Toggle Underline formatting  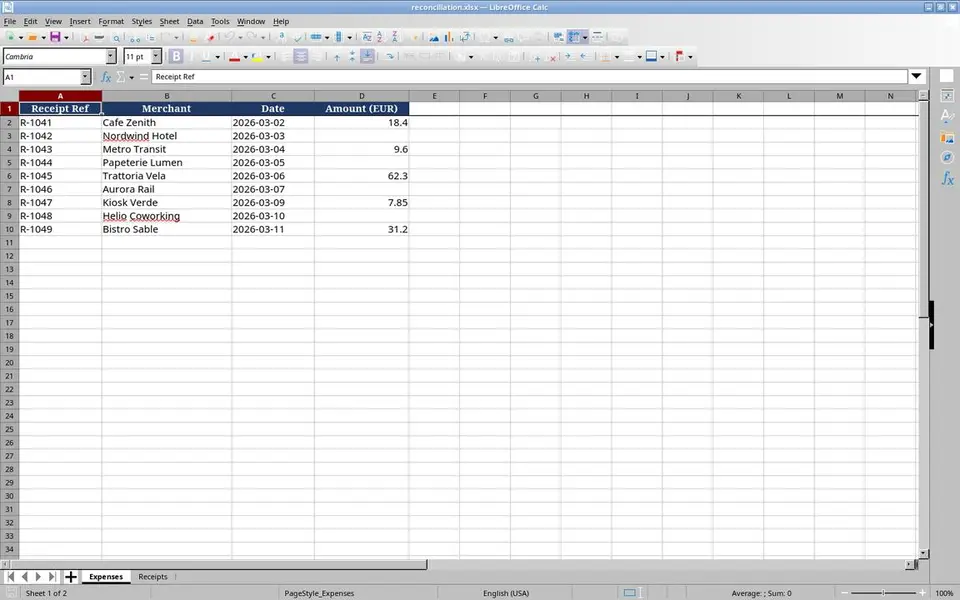pyautogui.click(x=206, y=56)
